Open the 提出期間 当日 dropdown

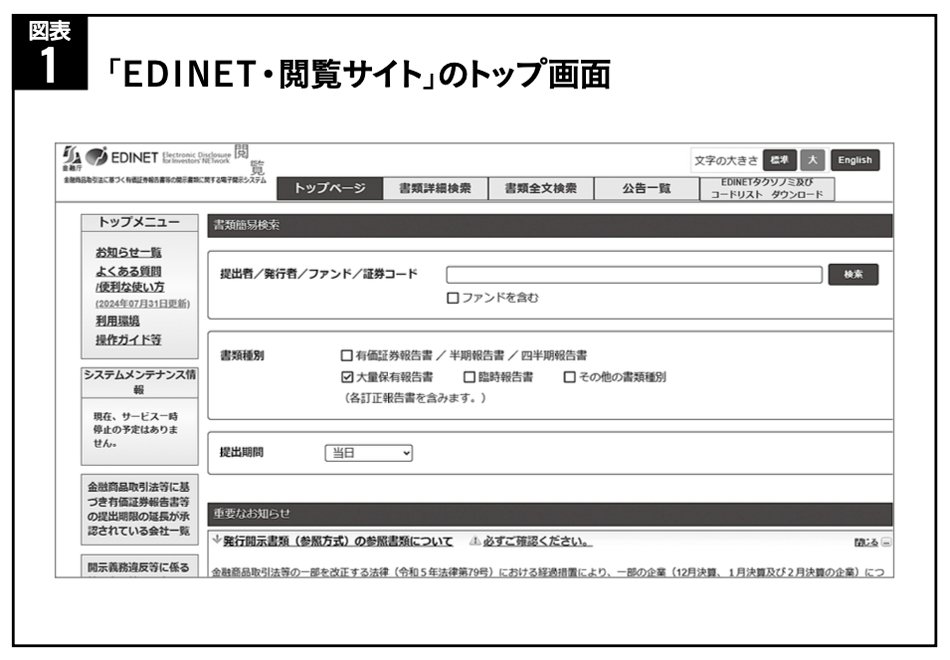[x=368, y=453]
